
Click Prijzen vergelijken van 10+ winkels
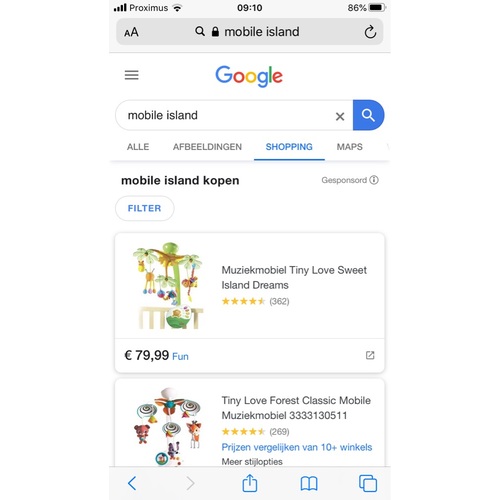coord(297,447)
